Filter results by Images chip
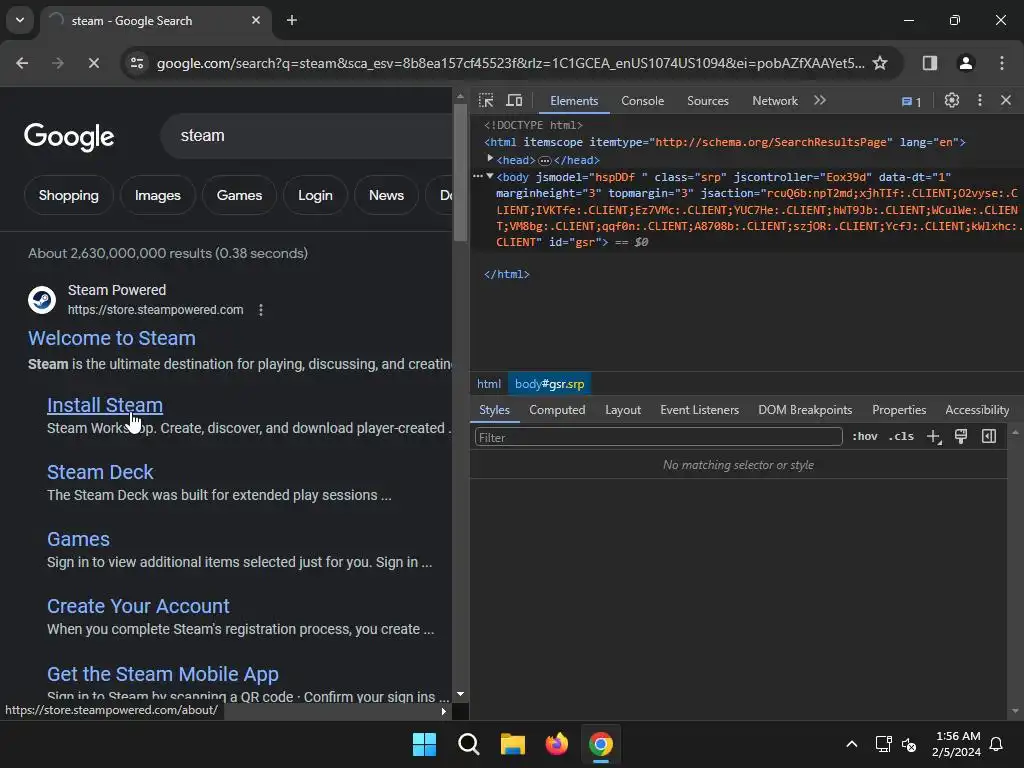1024x768 pixels. click(157, 195)
